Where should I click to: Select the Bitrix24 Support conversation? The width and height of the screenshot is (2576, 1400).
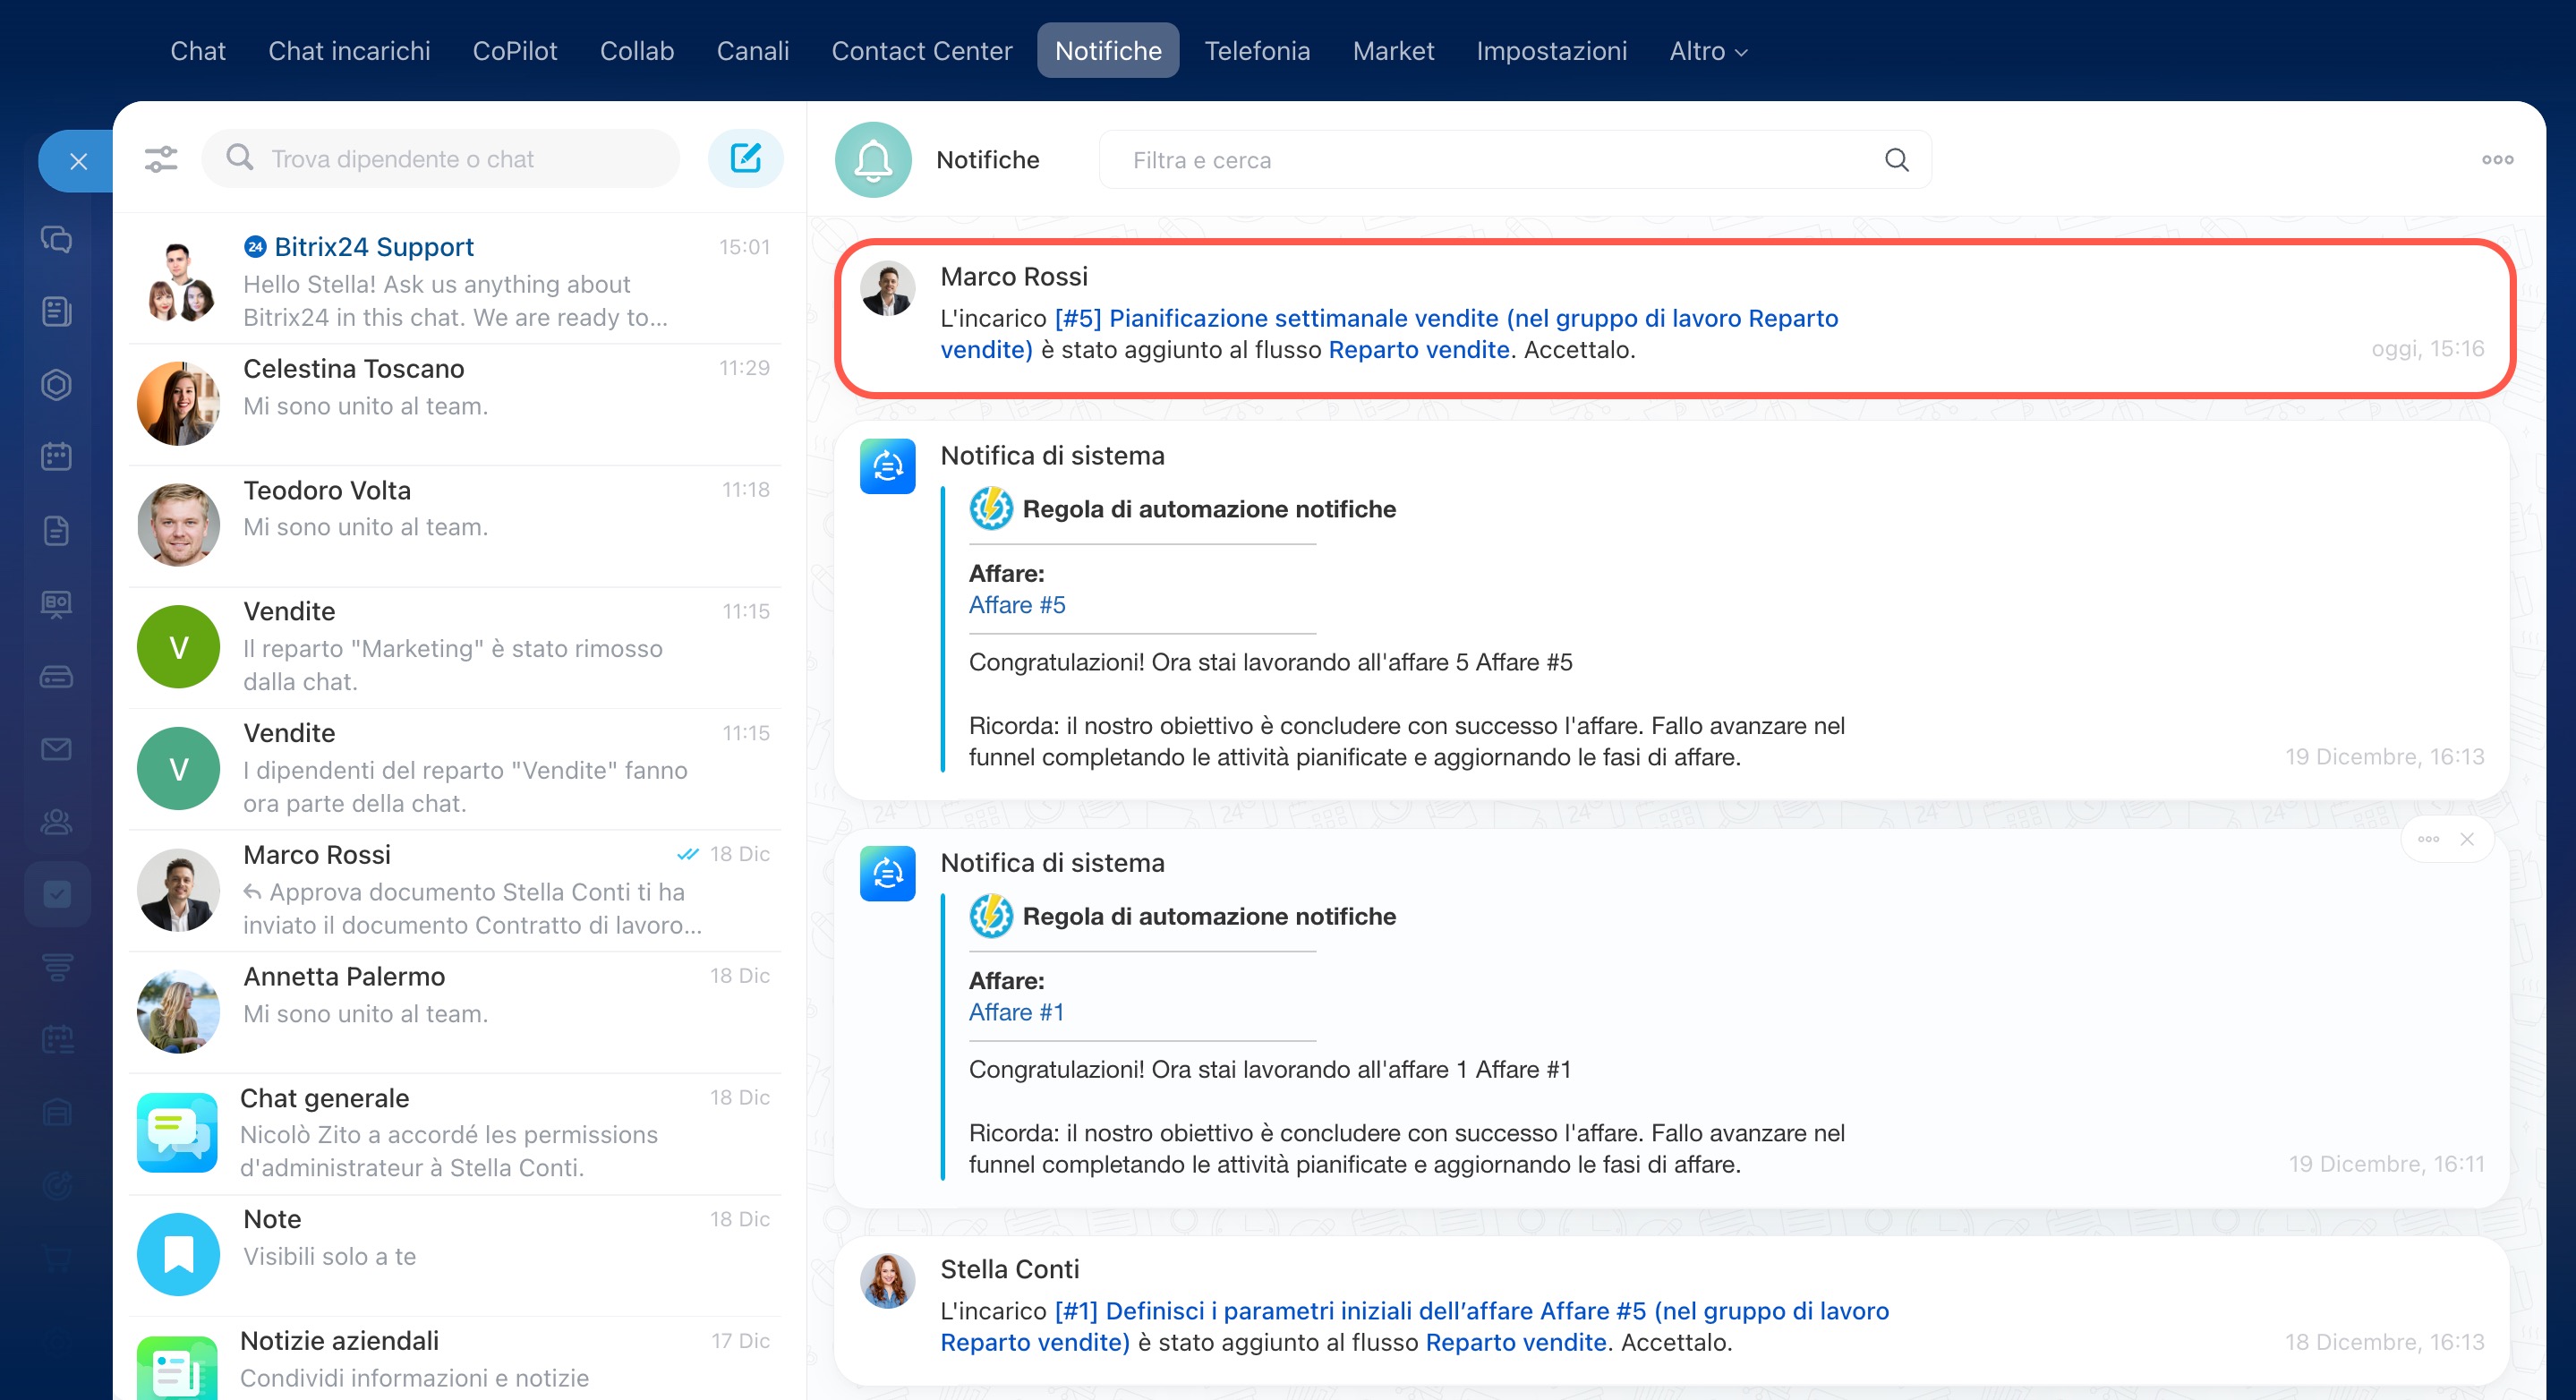455,281
